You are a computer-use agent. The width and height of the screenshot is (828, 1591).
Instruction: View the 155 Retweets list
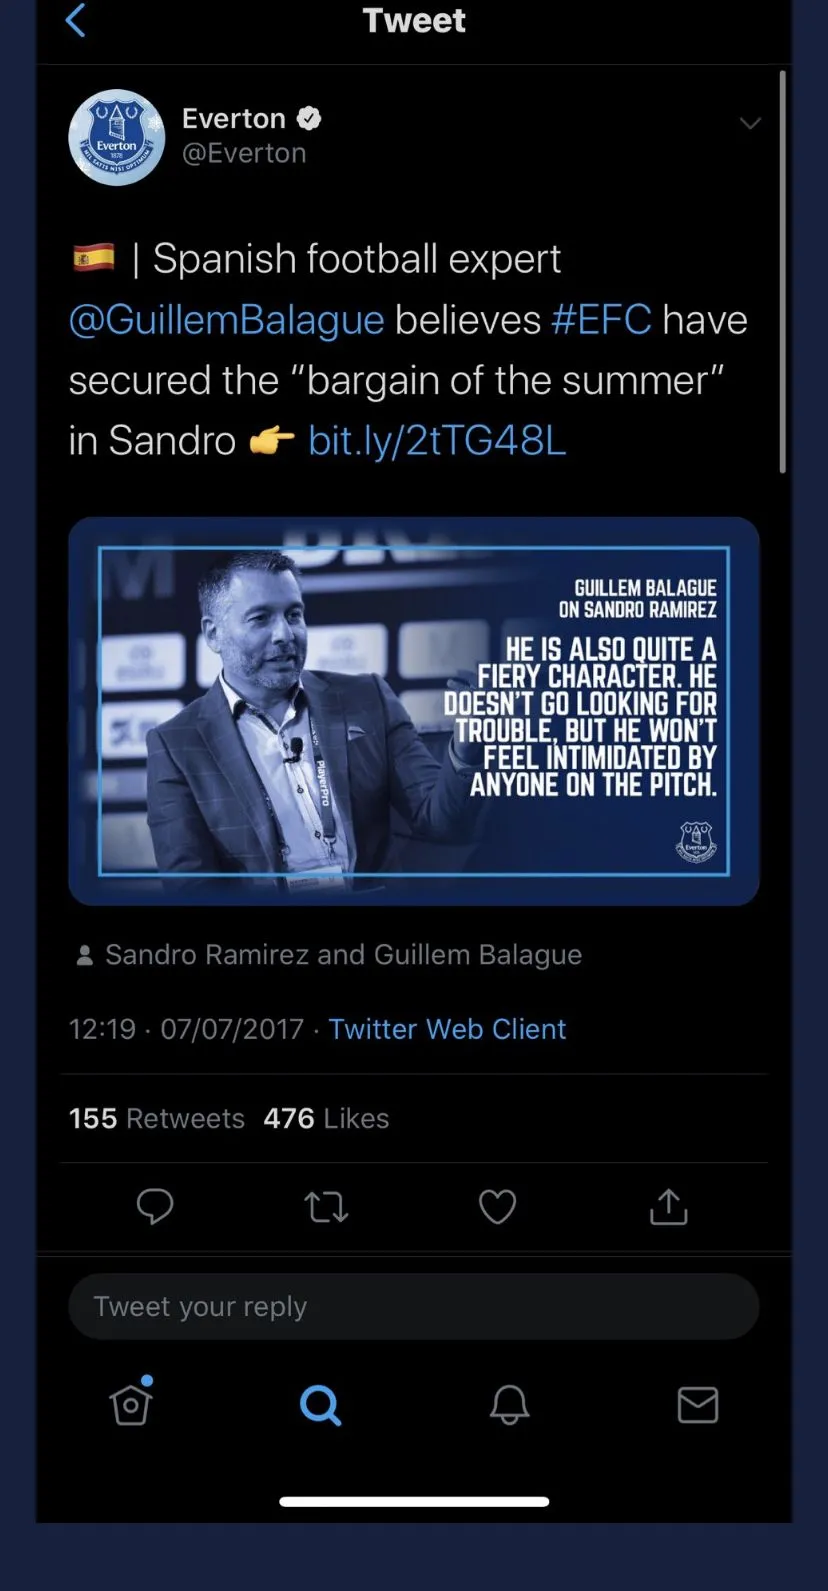pos(156,1118)
